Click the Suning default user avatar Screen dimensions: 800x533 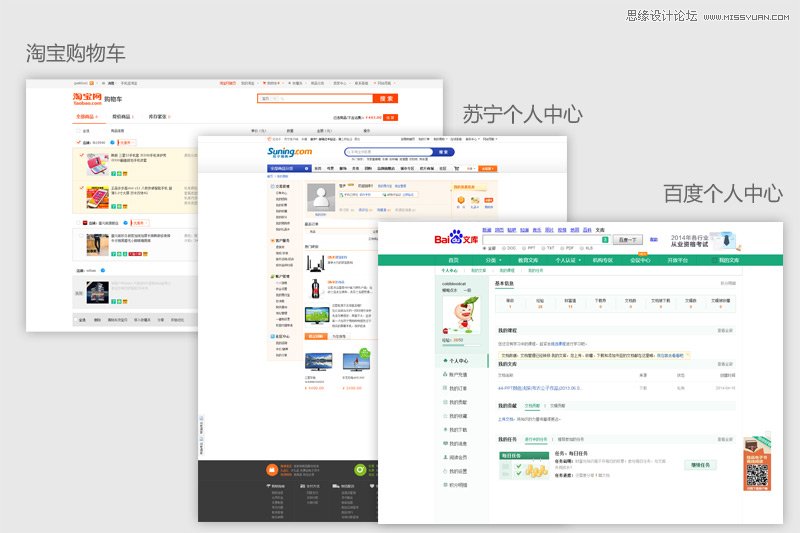point(321,197)
